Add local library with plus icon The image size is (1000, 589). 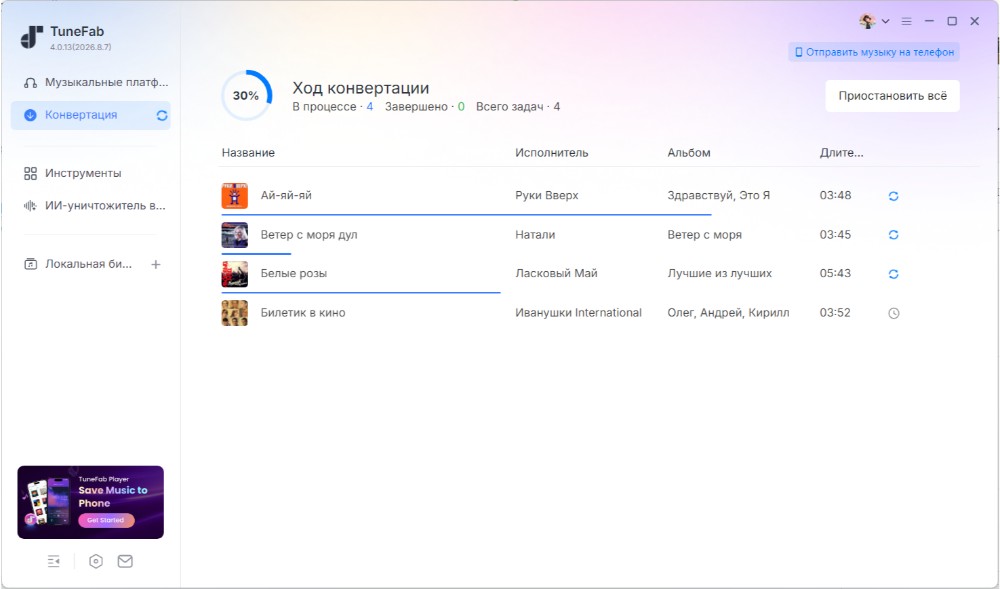(x=156, y=264)
